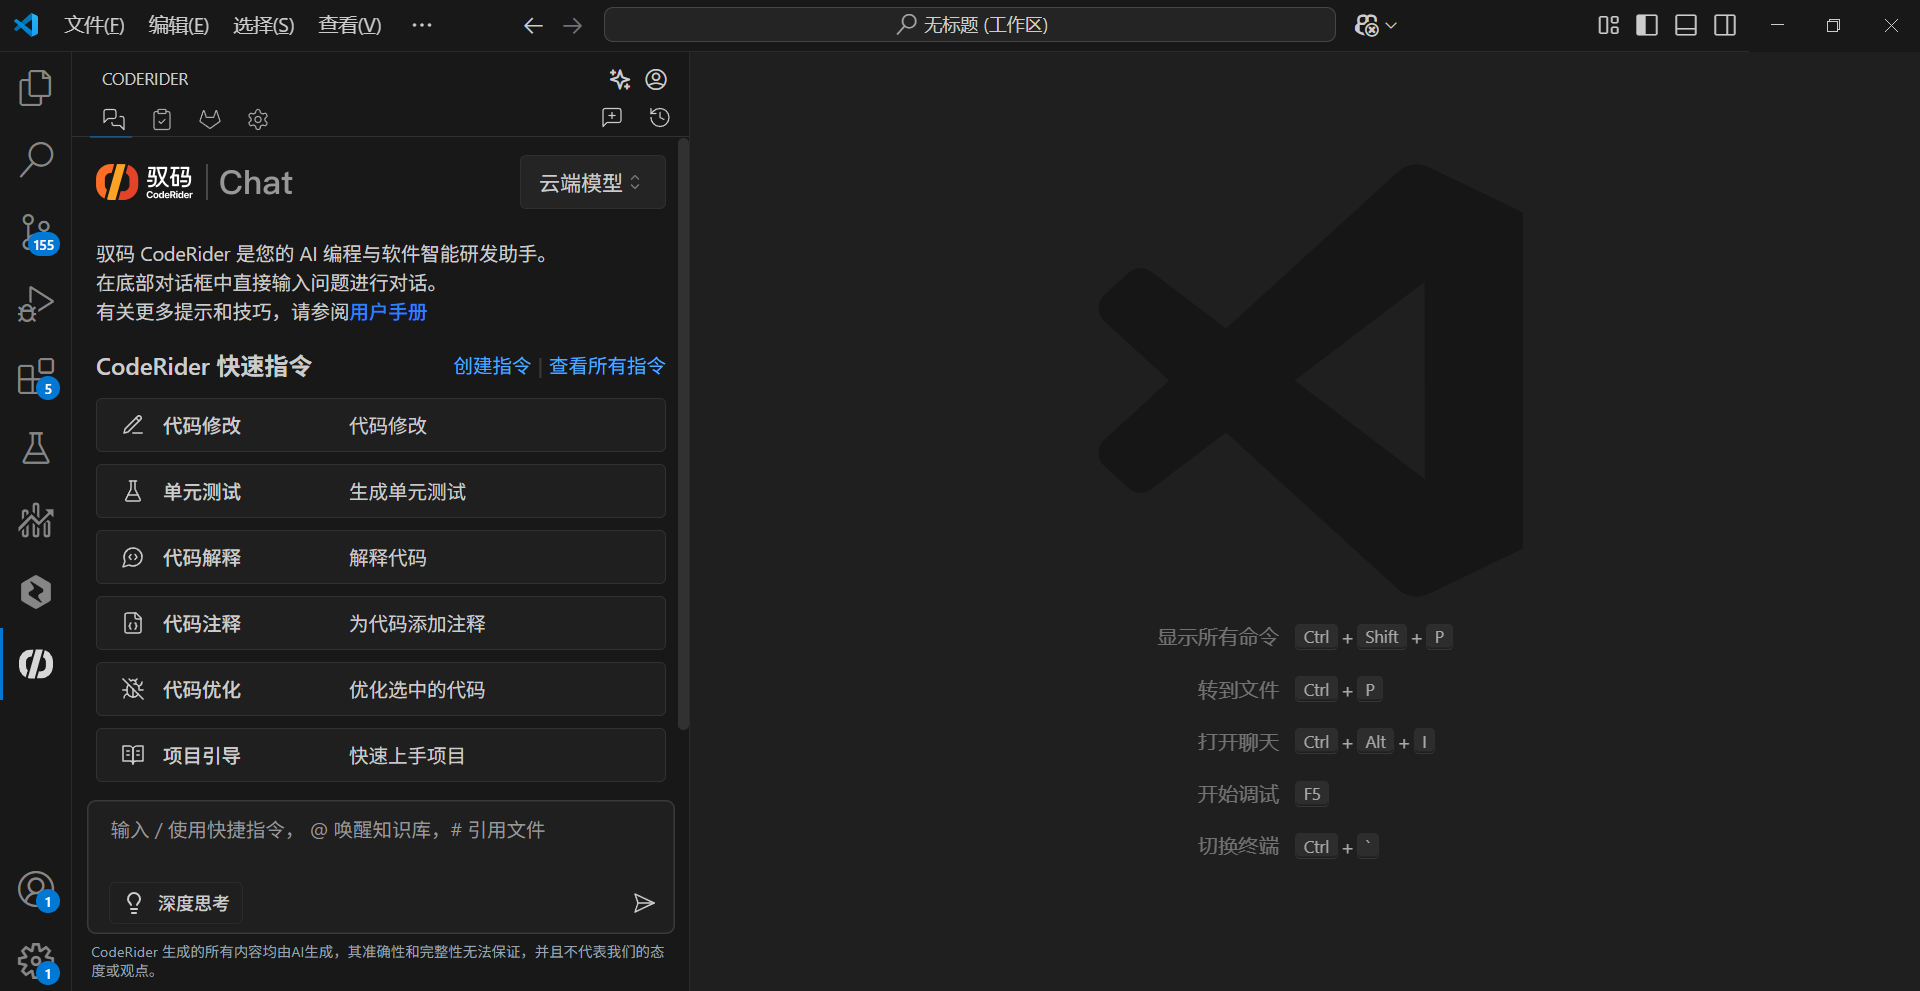Select the 代码修改 quick command

coord(381,425)
